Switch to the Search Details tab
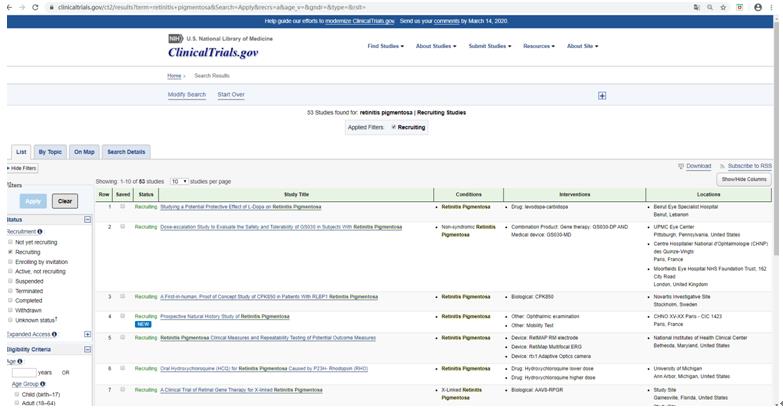 tap(126, 152)
